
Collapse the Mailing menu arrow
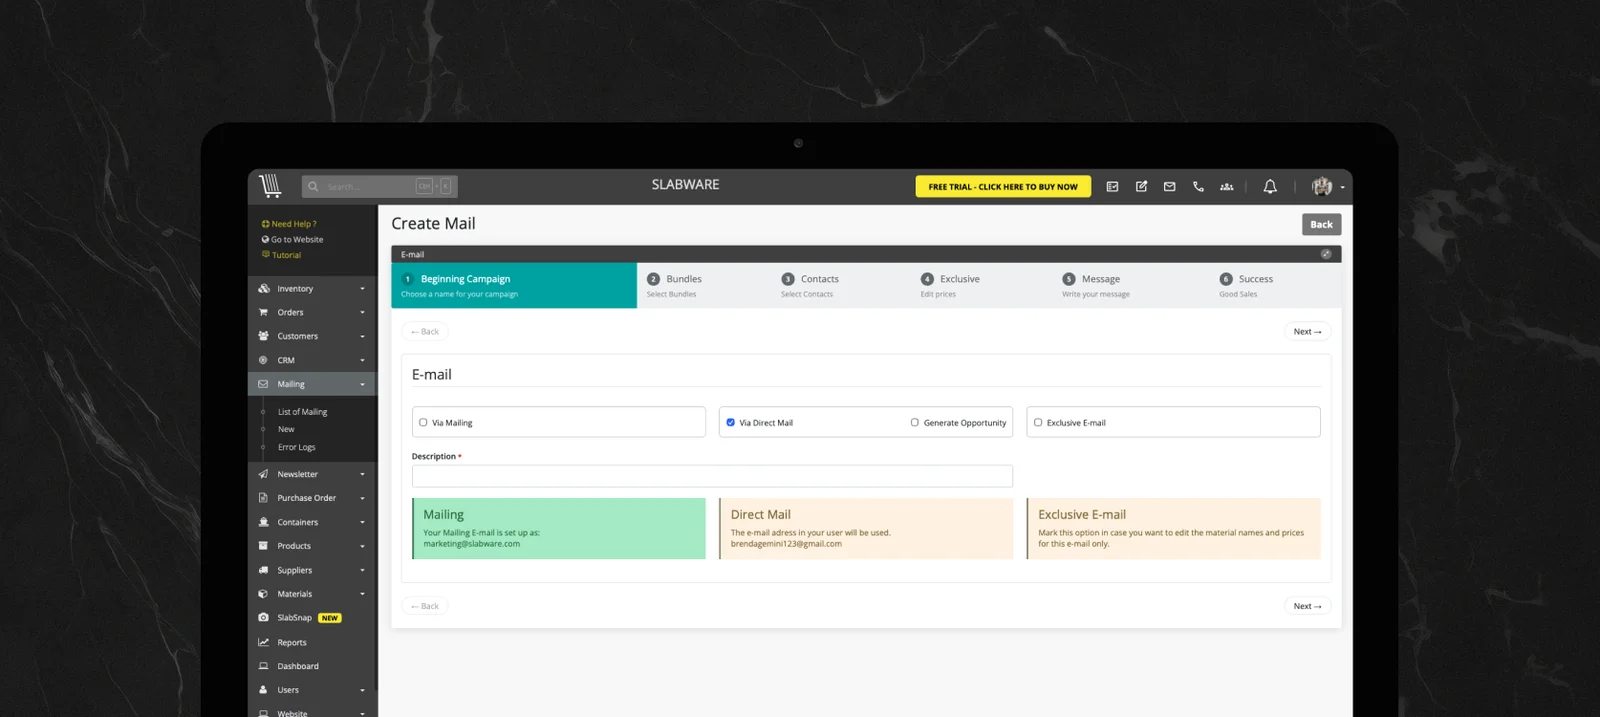pyautogui.click(x=362, y=385)
